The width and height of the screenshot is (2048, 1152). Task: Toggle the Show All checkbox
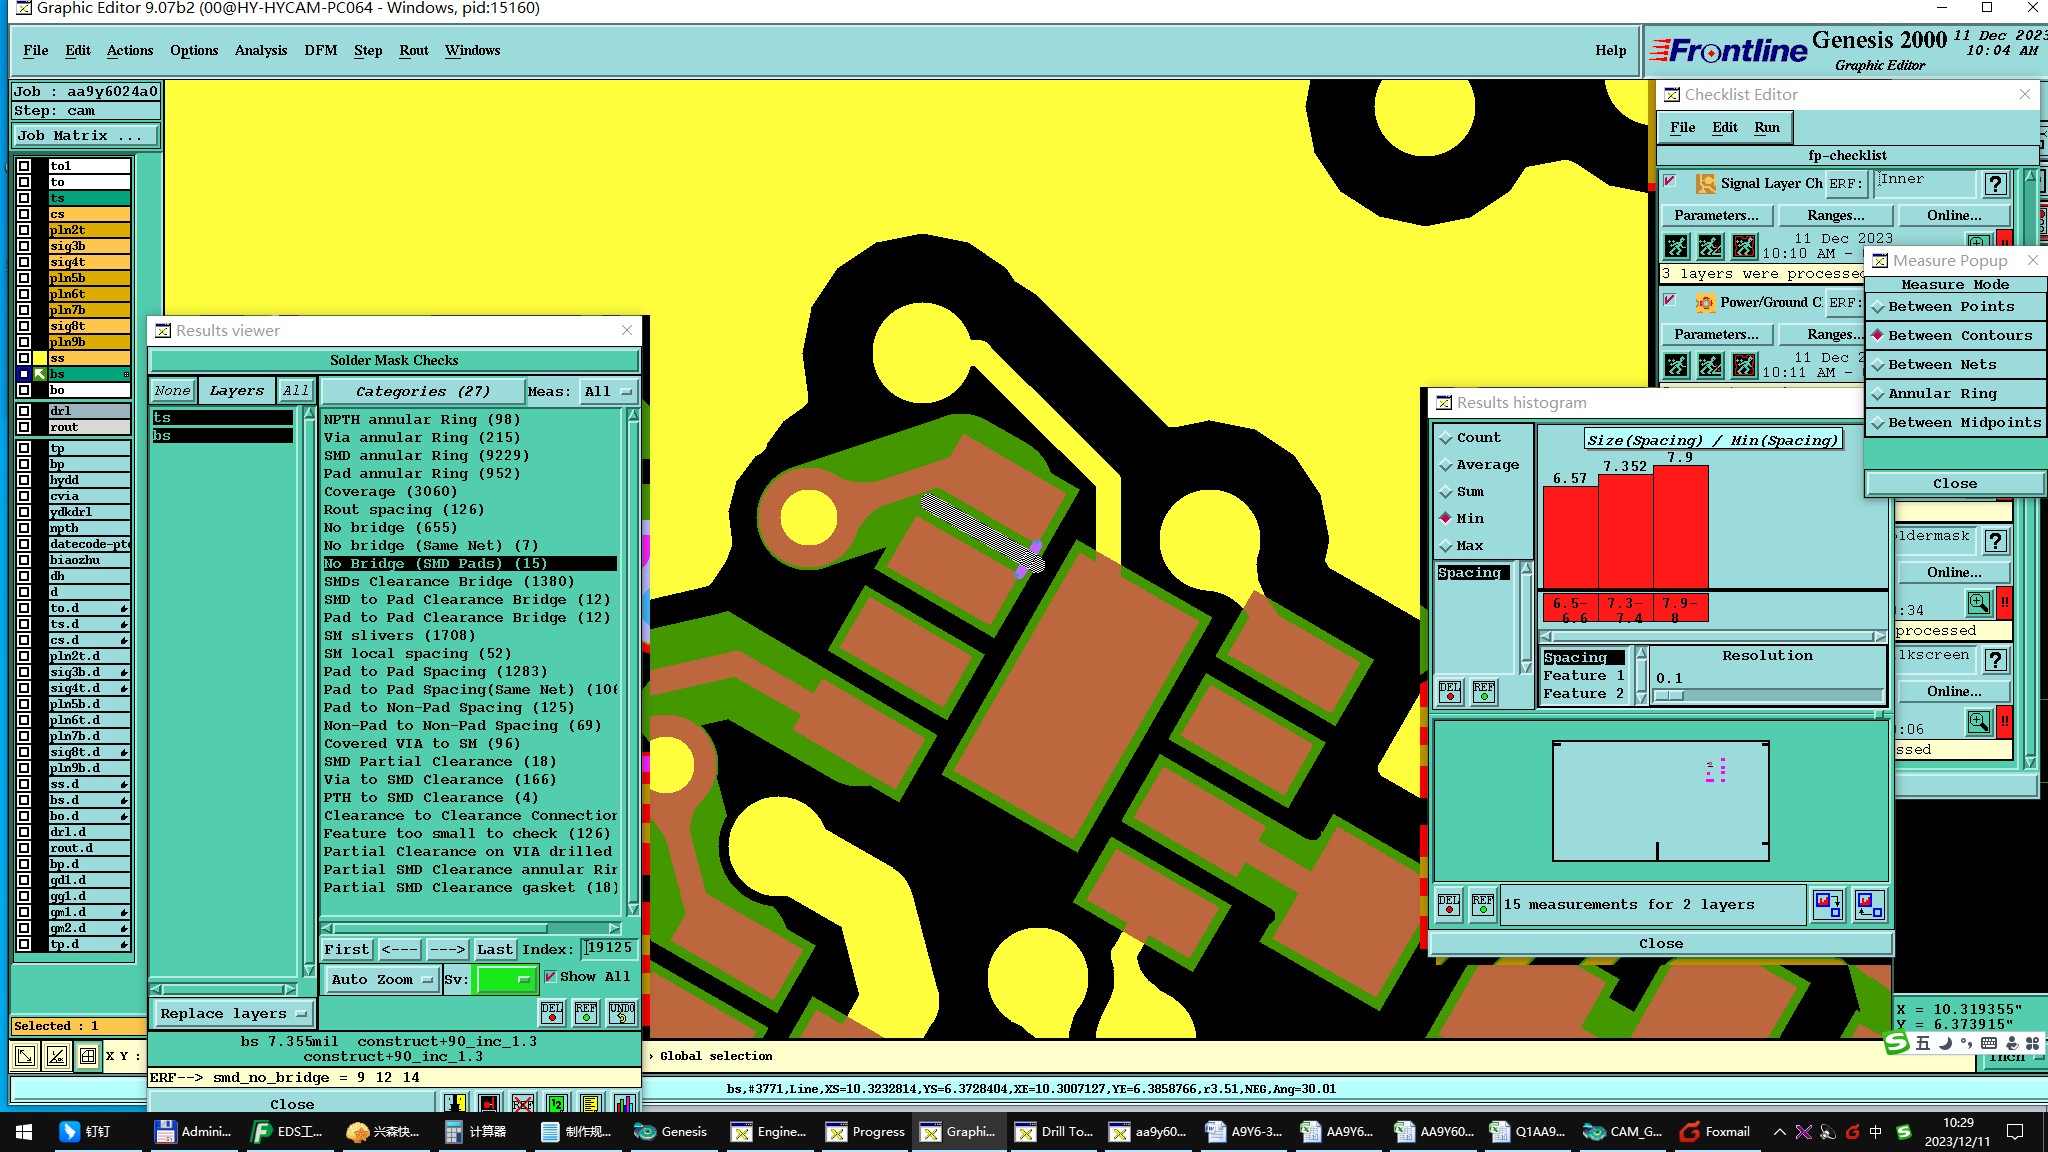[x=550, y=977]
